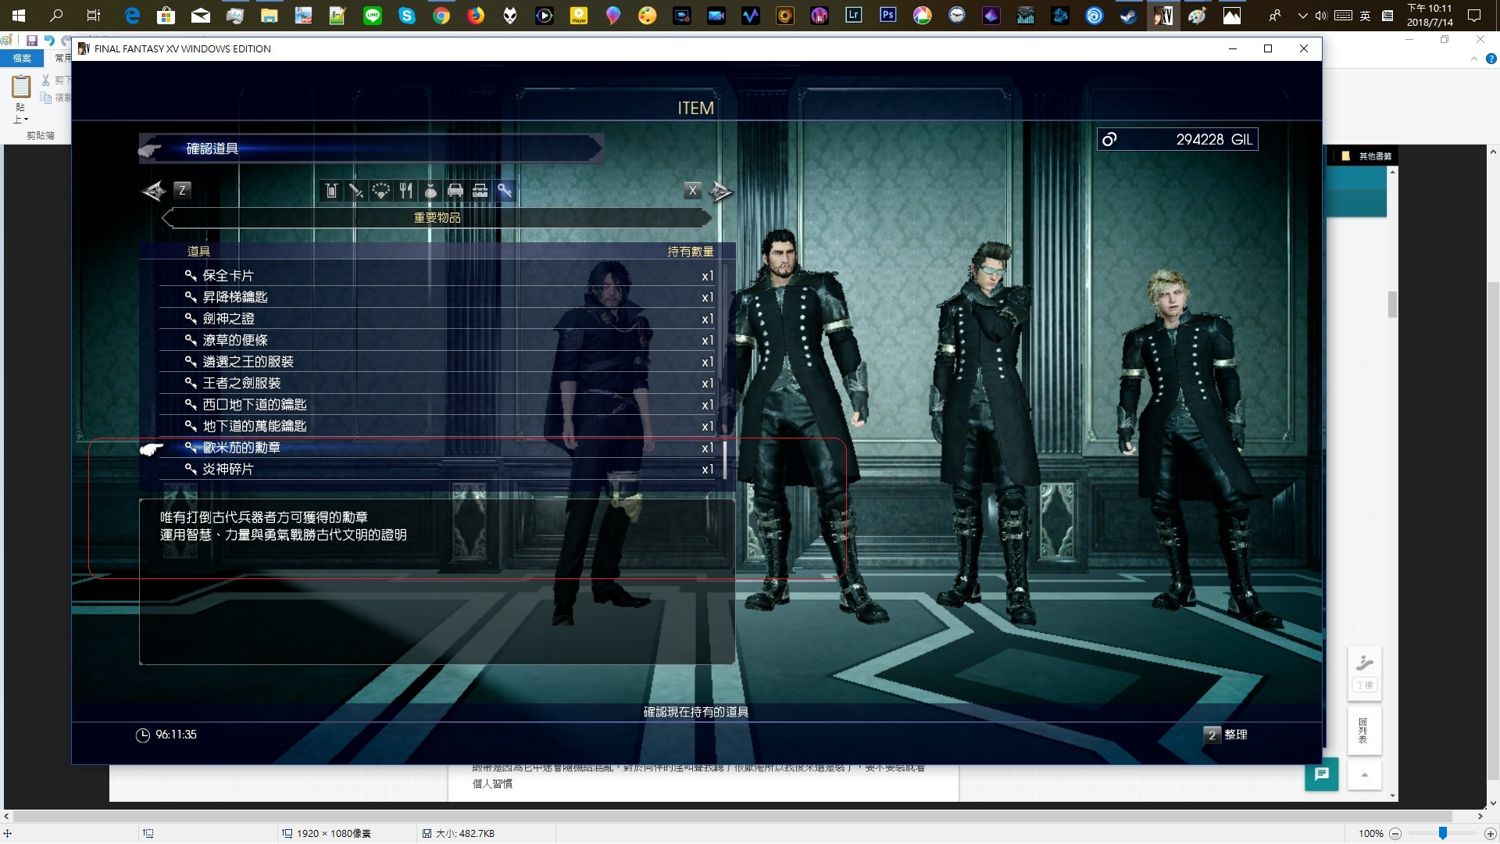
Task: Click the right category arrow beside X
Action: coord(721,191)
